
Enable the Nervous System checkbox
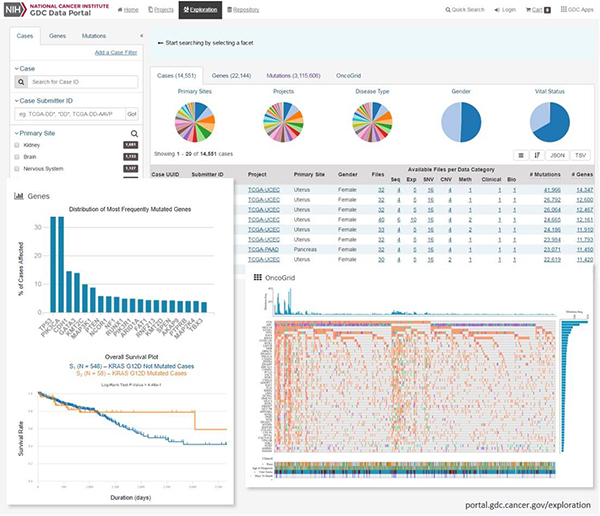[x=18, y=169]
